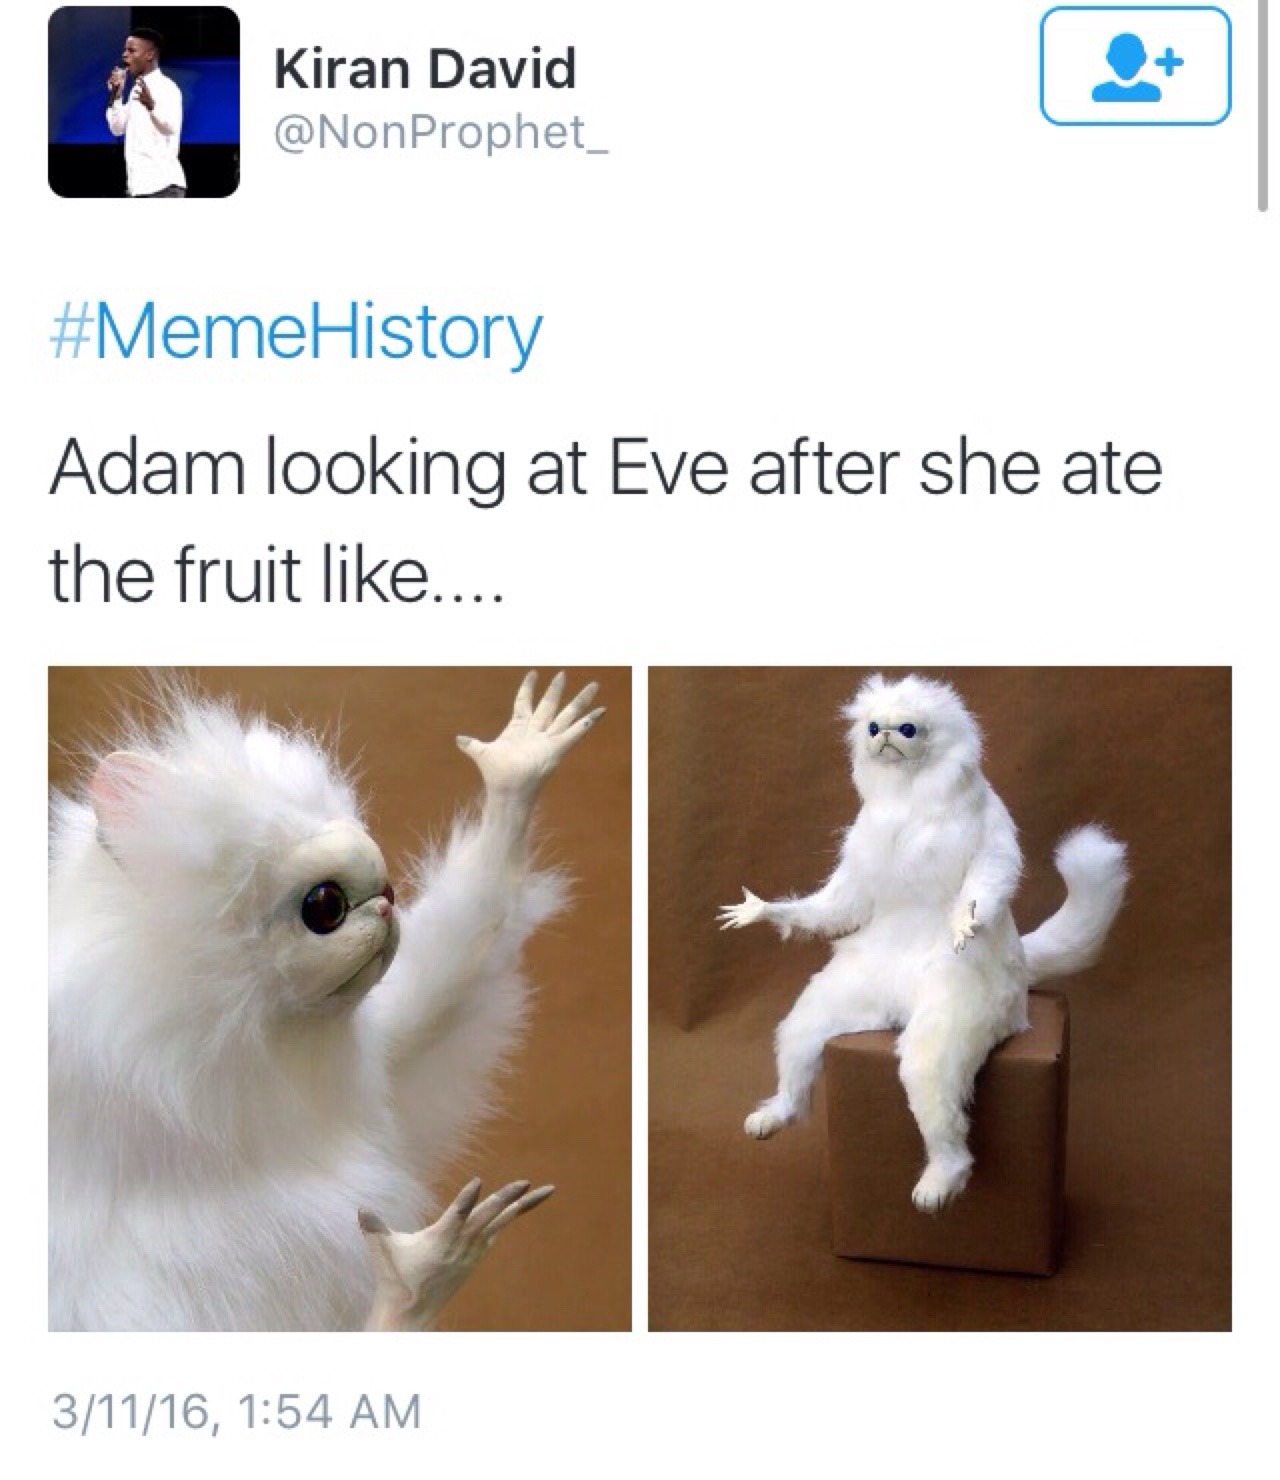
Task: Select the 'Adam looking at Eve' text line
Action: click(x=606, y=470)
